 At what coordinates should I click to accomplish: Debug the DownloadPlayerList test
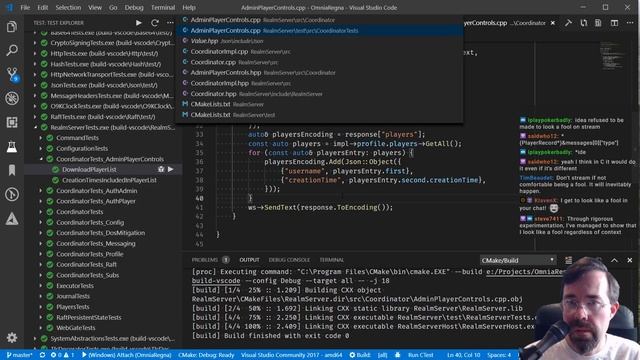tap(161, 169)
